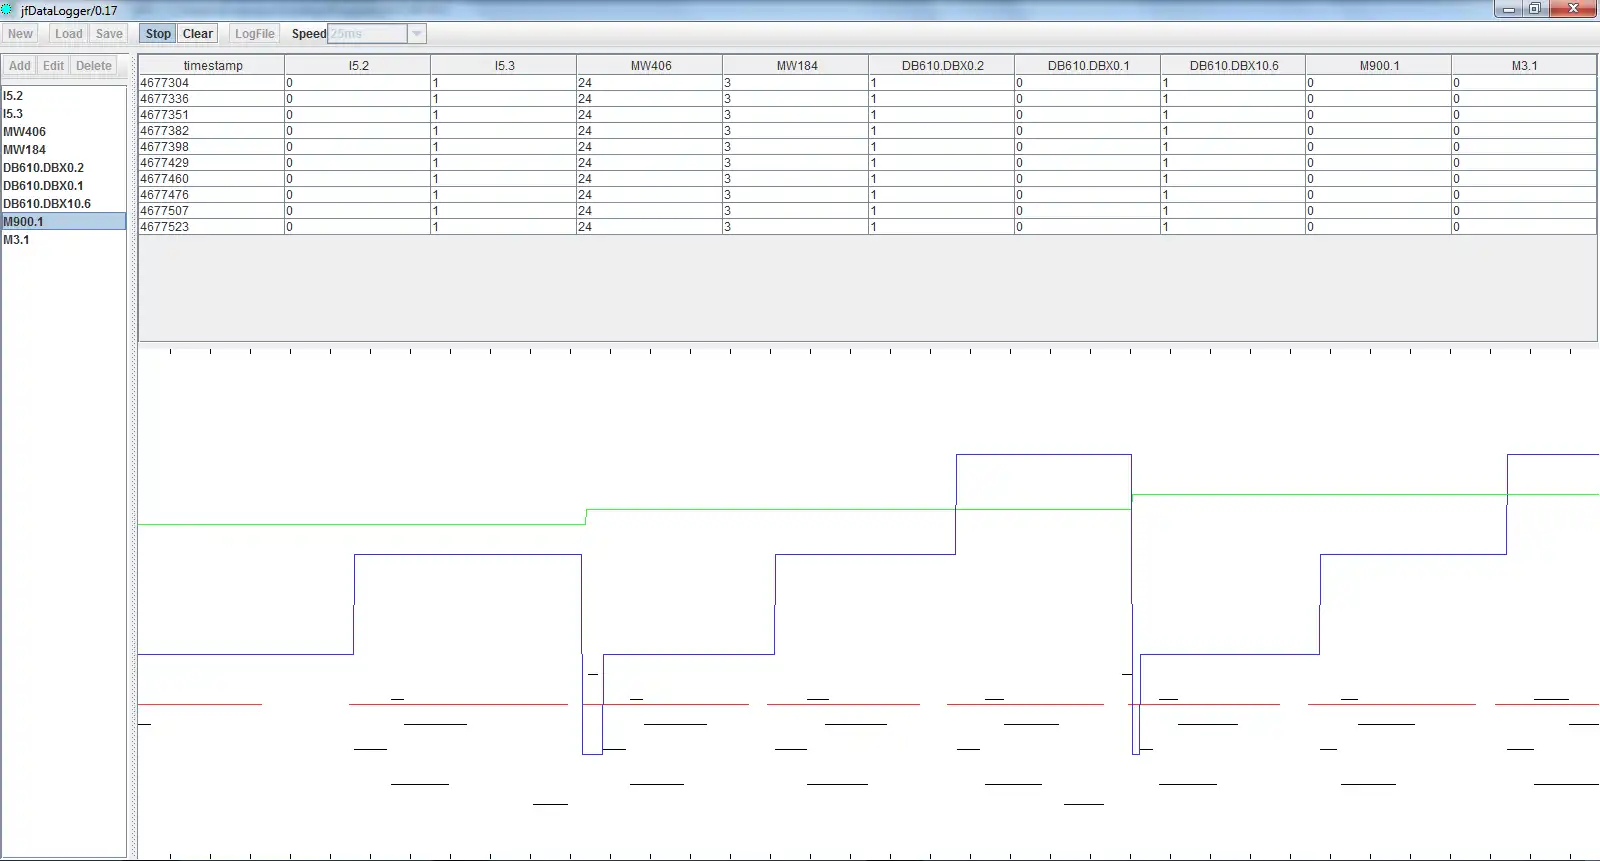This screenshot has width=1600, height=861.
Task: Click the DB610.DBX0.1 column header
Action: pyautogui.click(x=1088, y=65)
